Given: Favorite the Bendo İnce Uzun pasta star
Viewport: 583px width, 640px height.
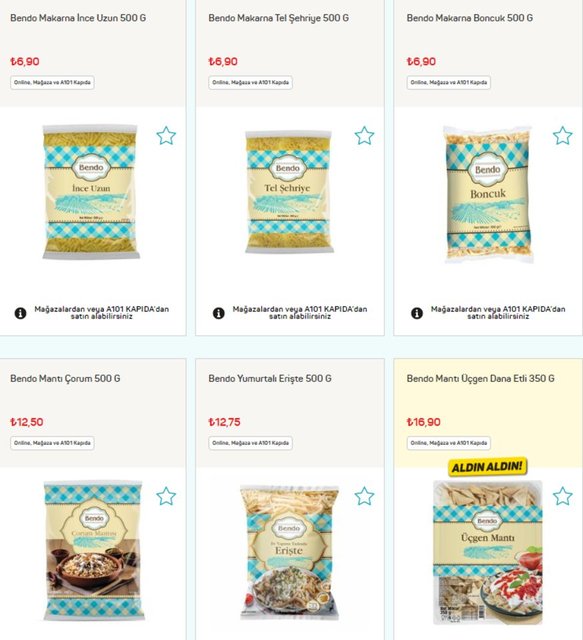Looking at the screenshot, I should click(x=166, y=136).
